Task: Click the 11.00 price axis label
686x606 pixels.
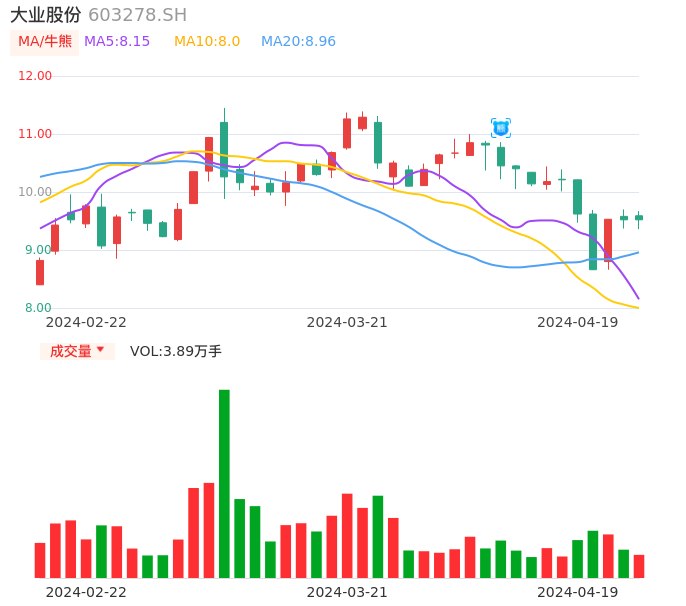Action: [x=36, y=134]
